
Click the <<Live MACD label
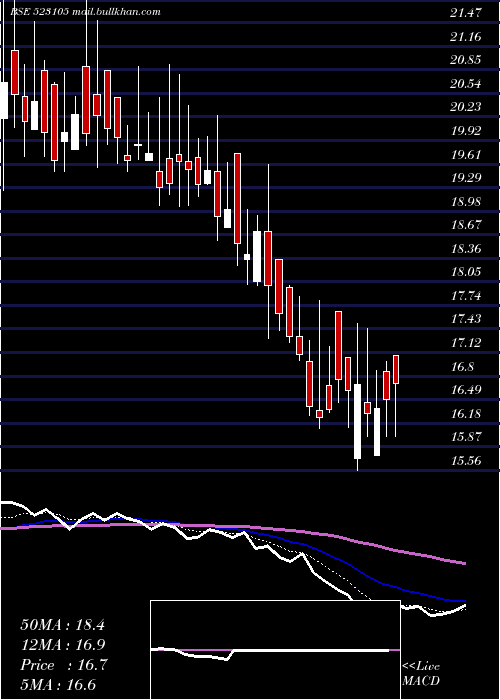tap(421, 674)
